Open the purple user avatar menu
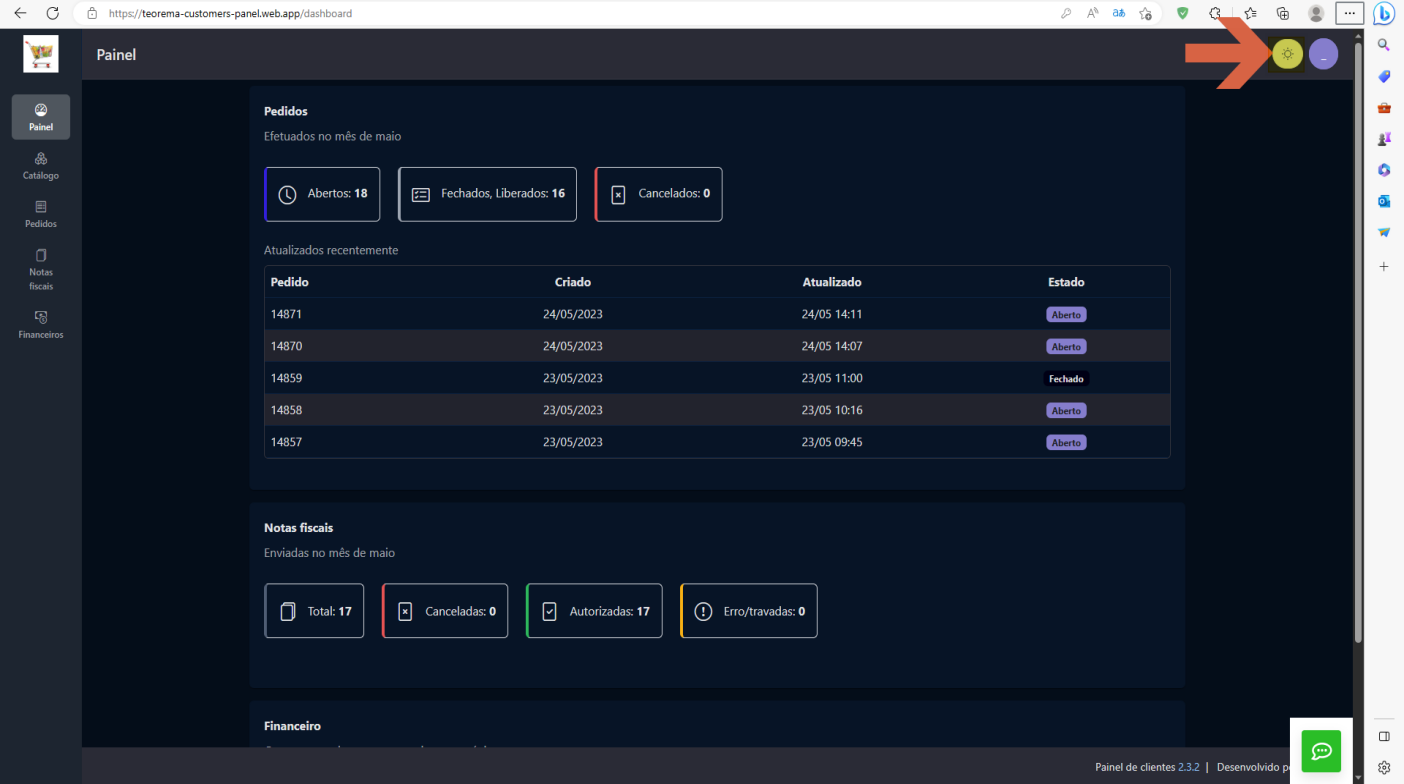 point(1323,54)
